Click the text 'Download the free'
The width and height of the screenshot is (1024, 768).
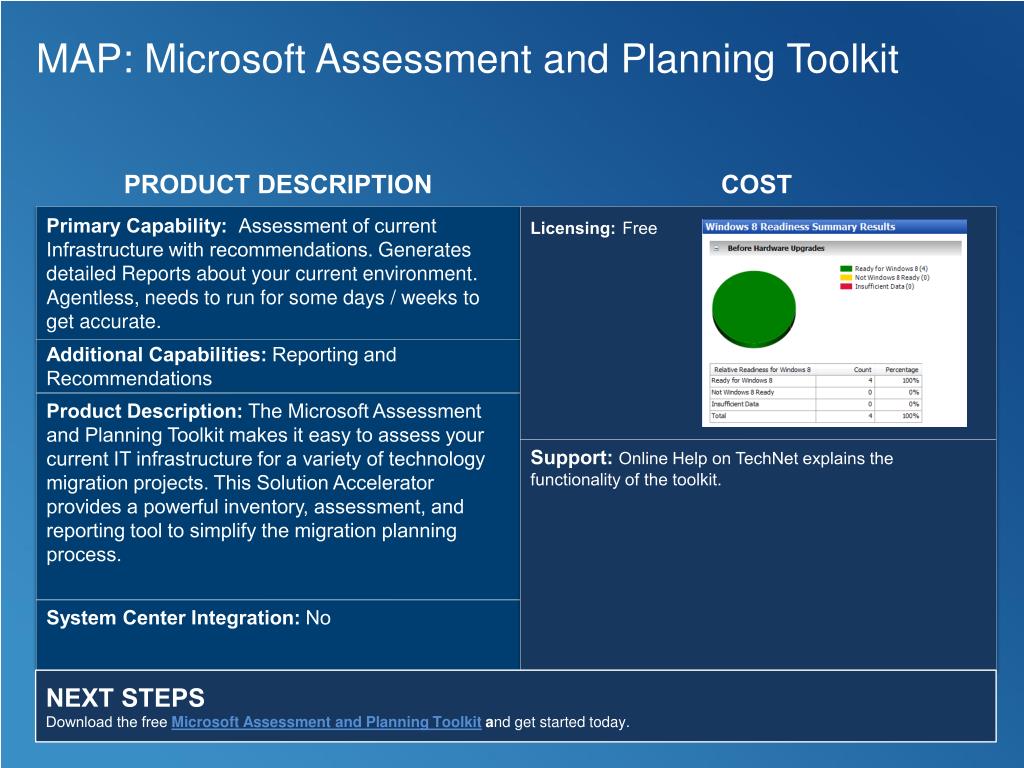click(x=107, y=722)
